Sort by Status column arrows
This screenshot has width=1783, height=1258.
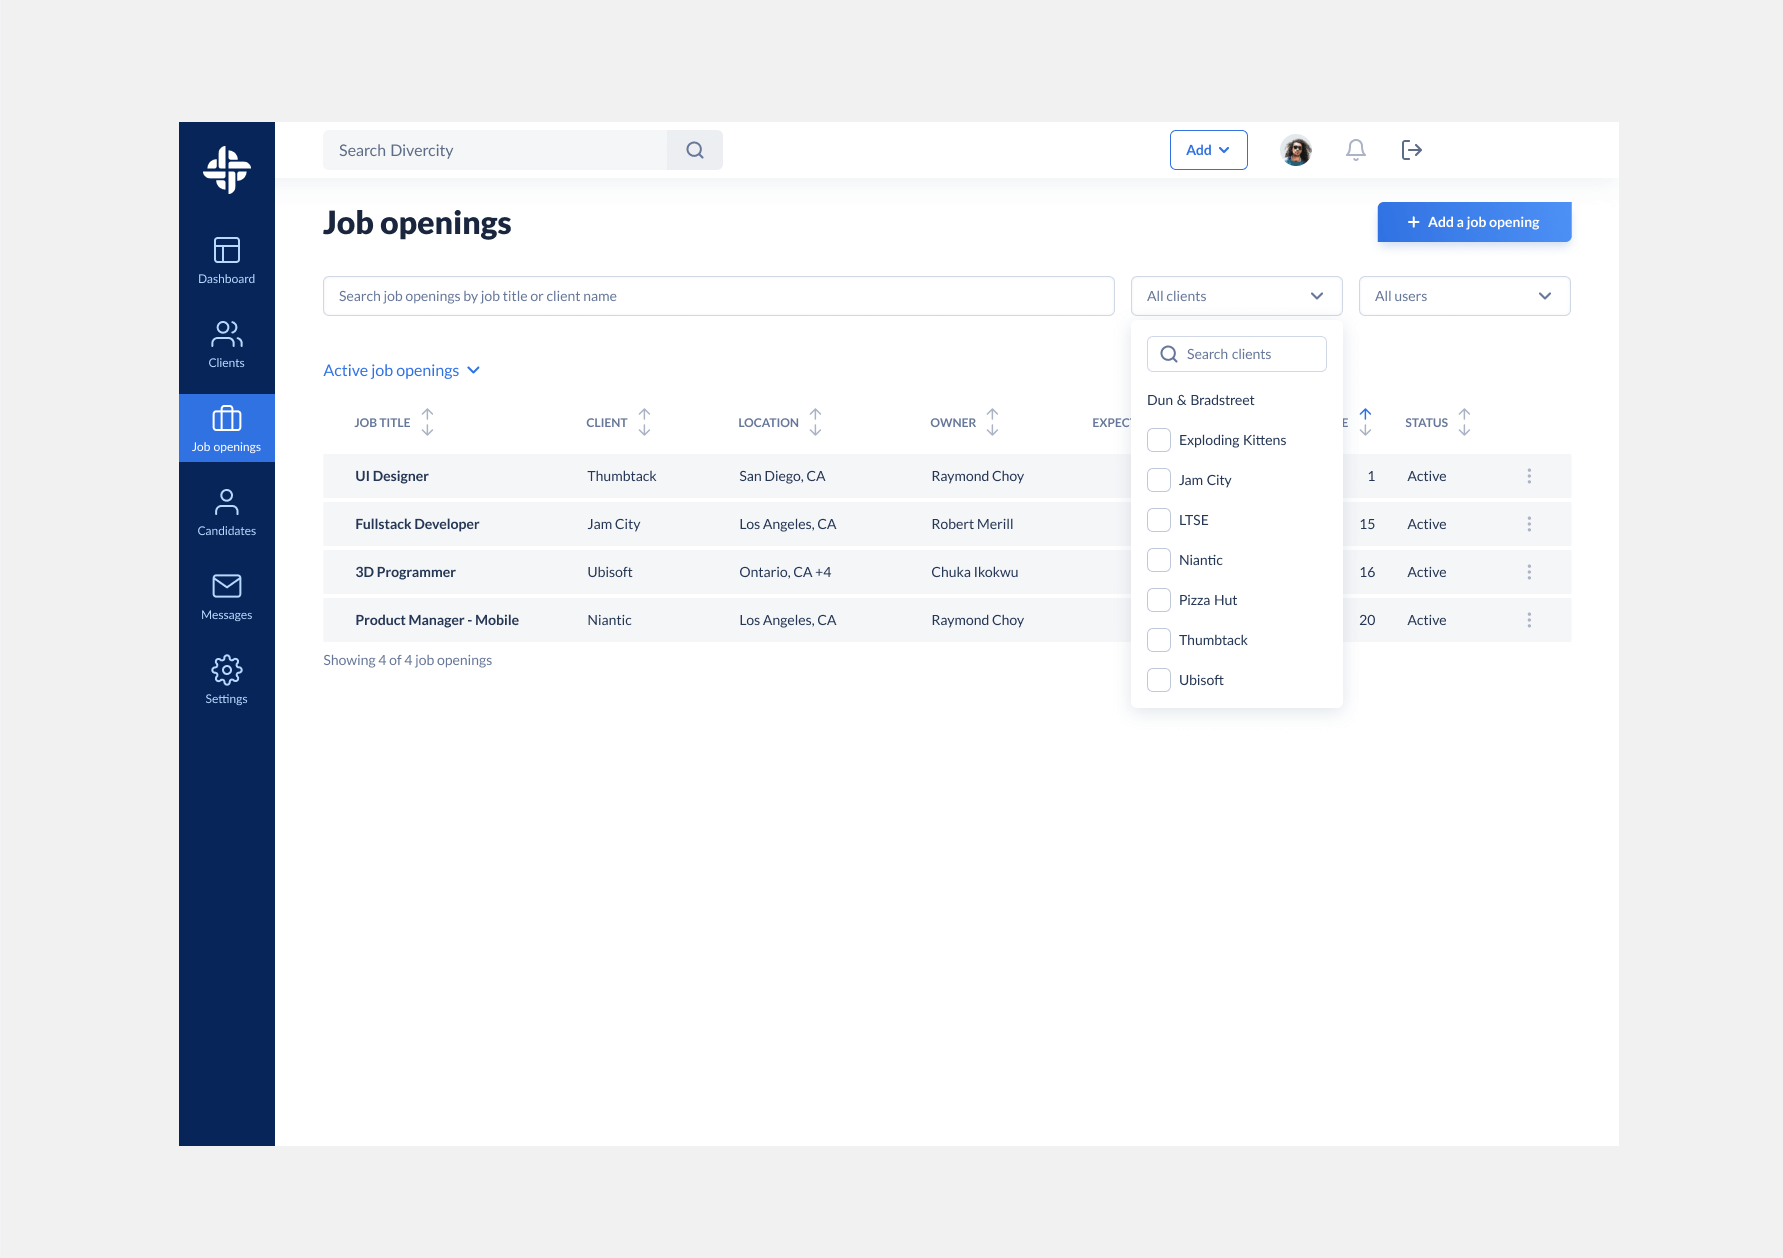[1465, 422]
